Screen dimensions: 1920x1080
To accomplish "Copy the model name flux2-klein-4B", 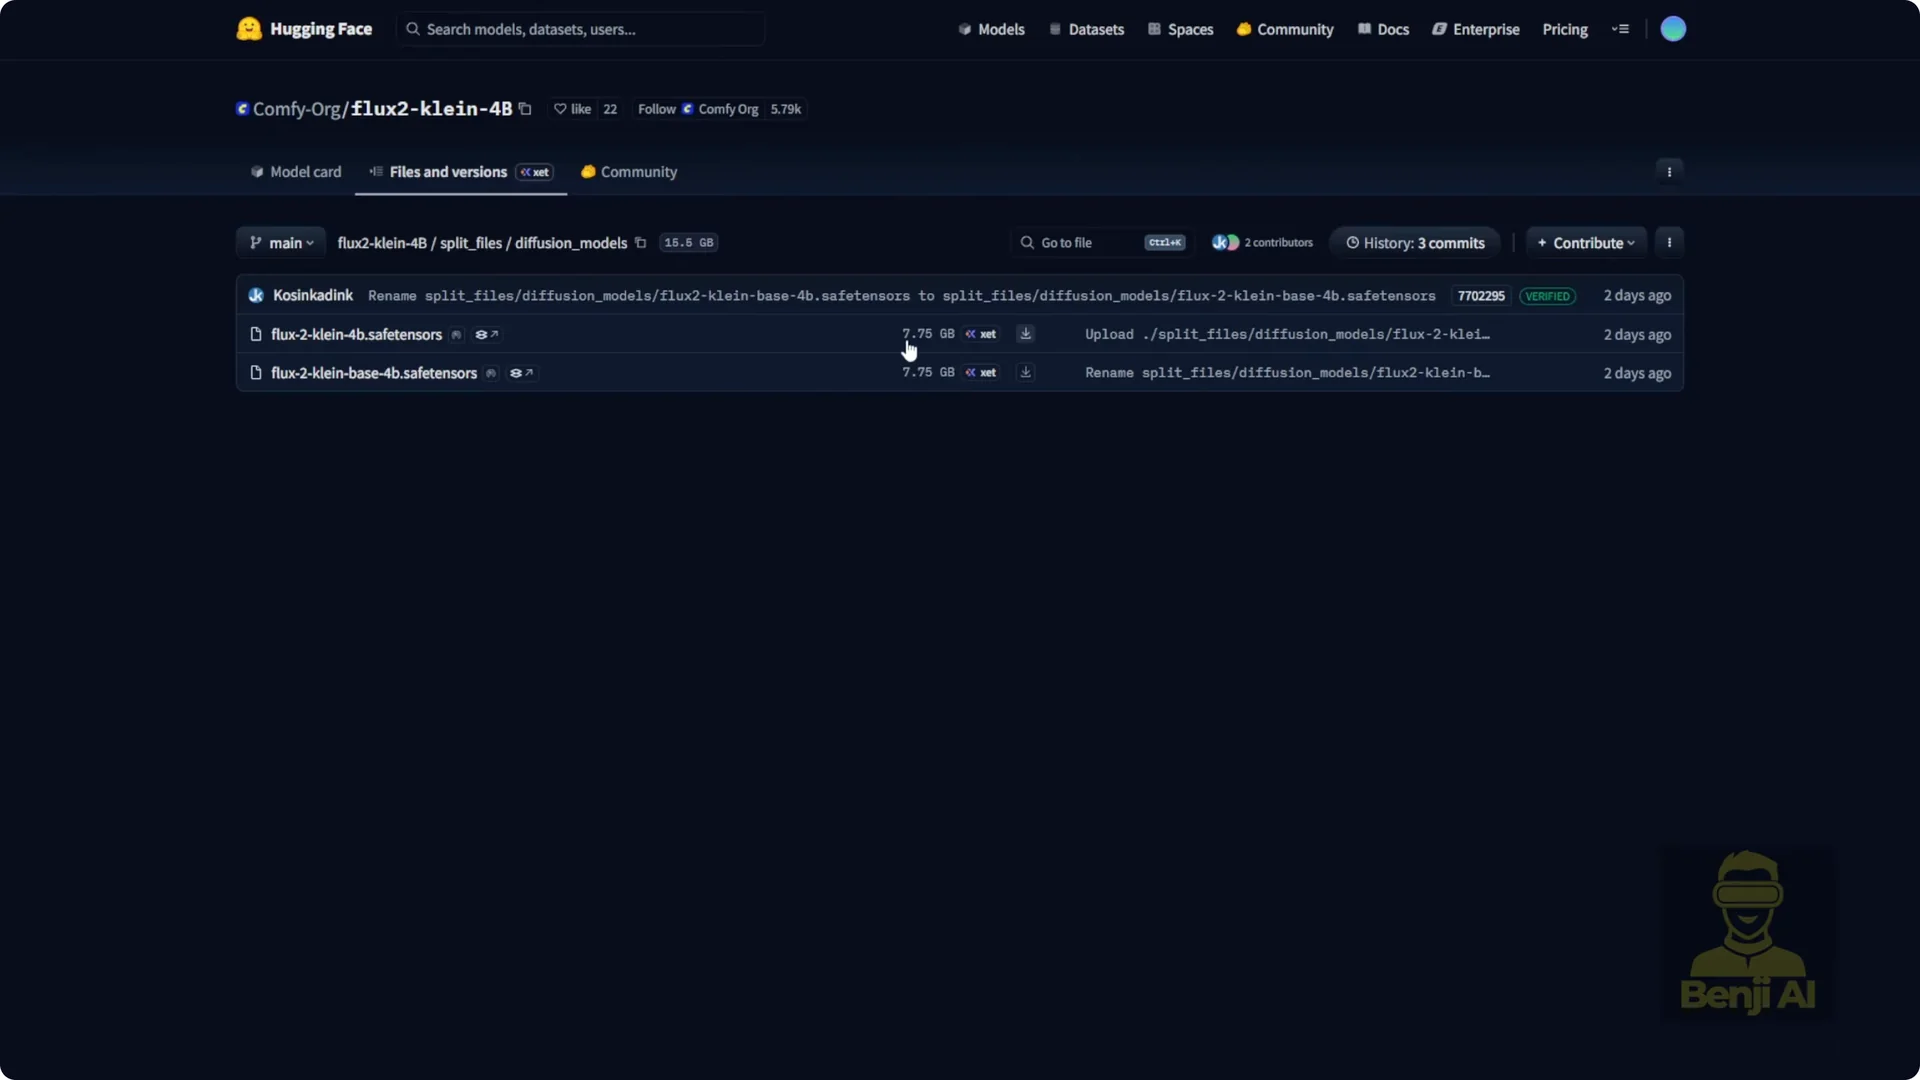I will point(525,109).
